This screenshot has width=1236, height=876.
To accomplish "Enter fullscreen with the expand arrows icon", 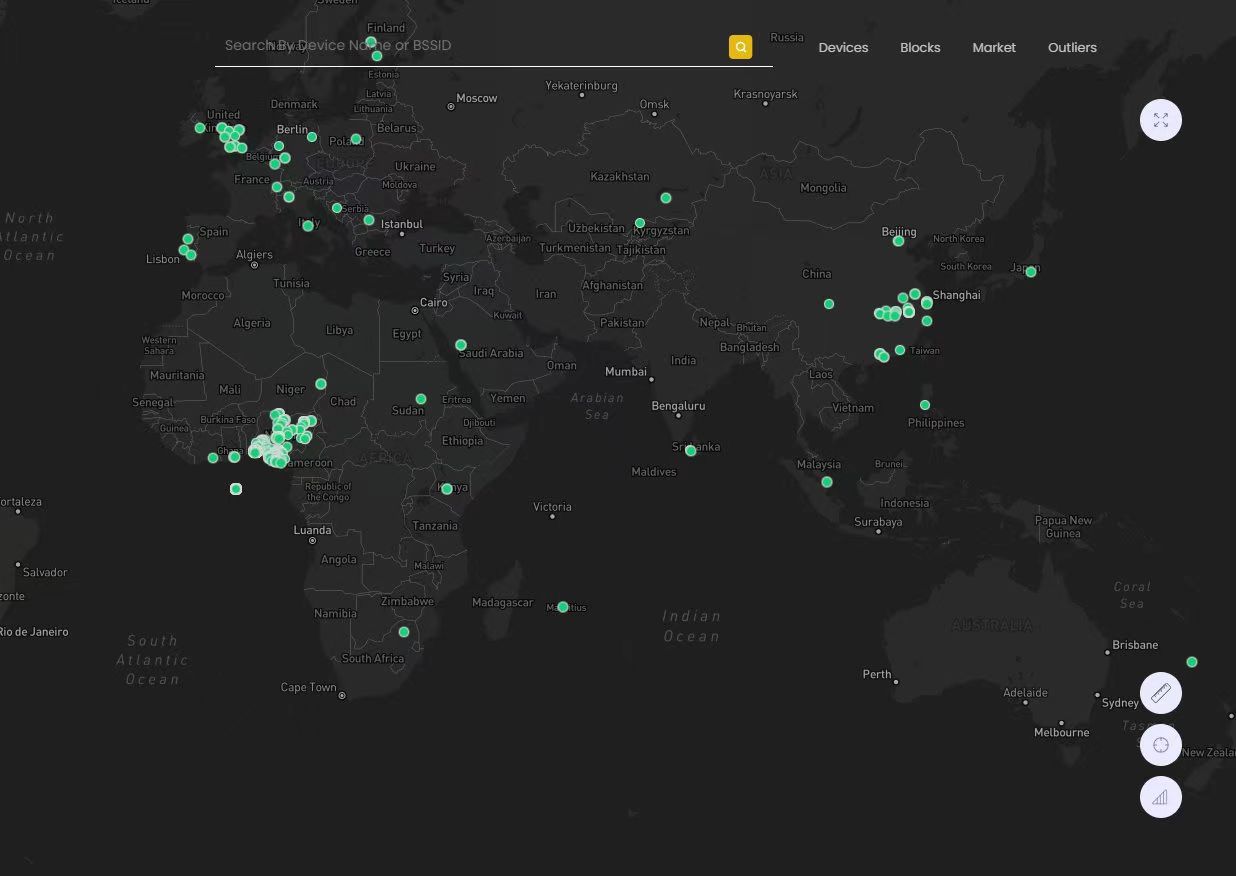I will [1161, 120].
